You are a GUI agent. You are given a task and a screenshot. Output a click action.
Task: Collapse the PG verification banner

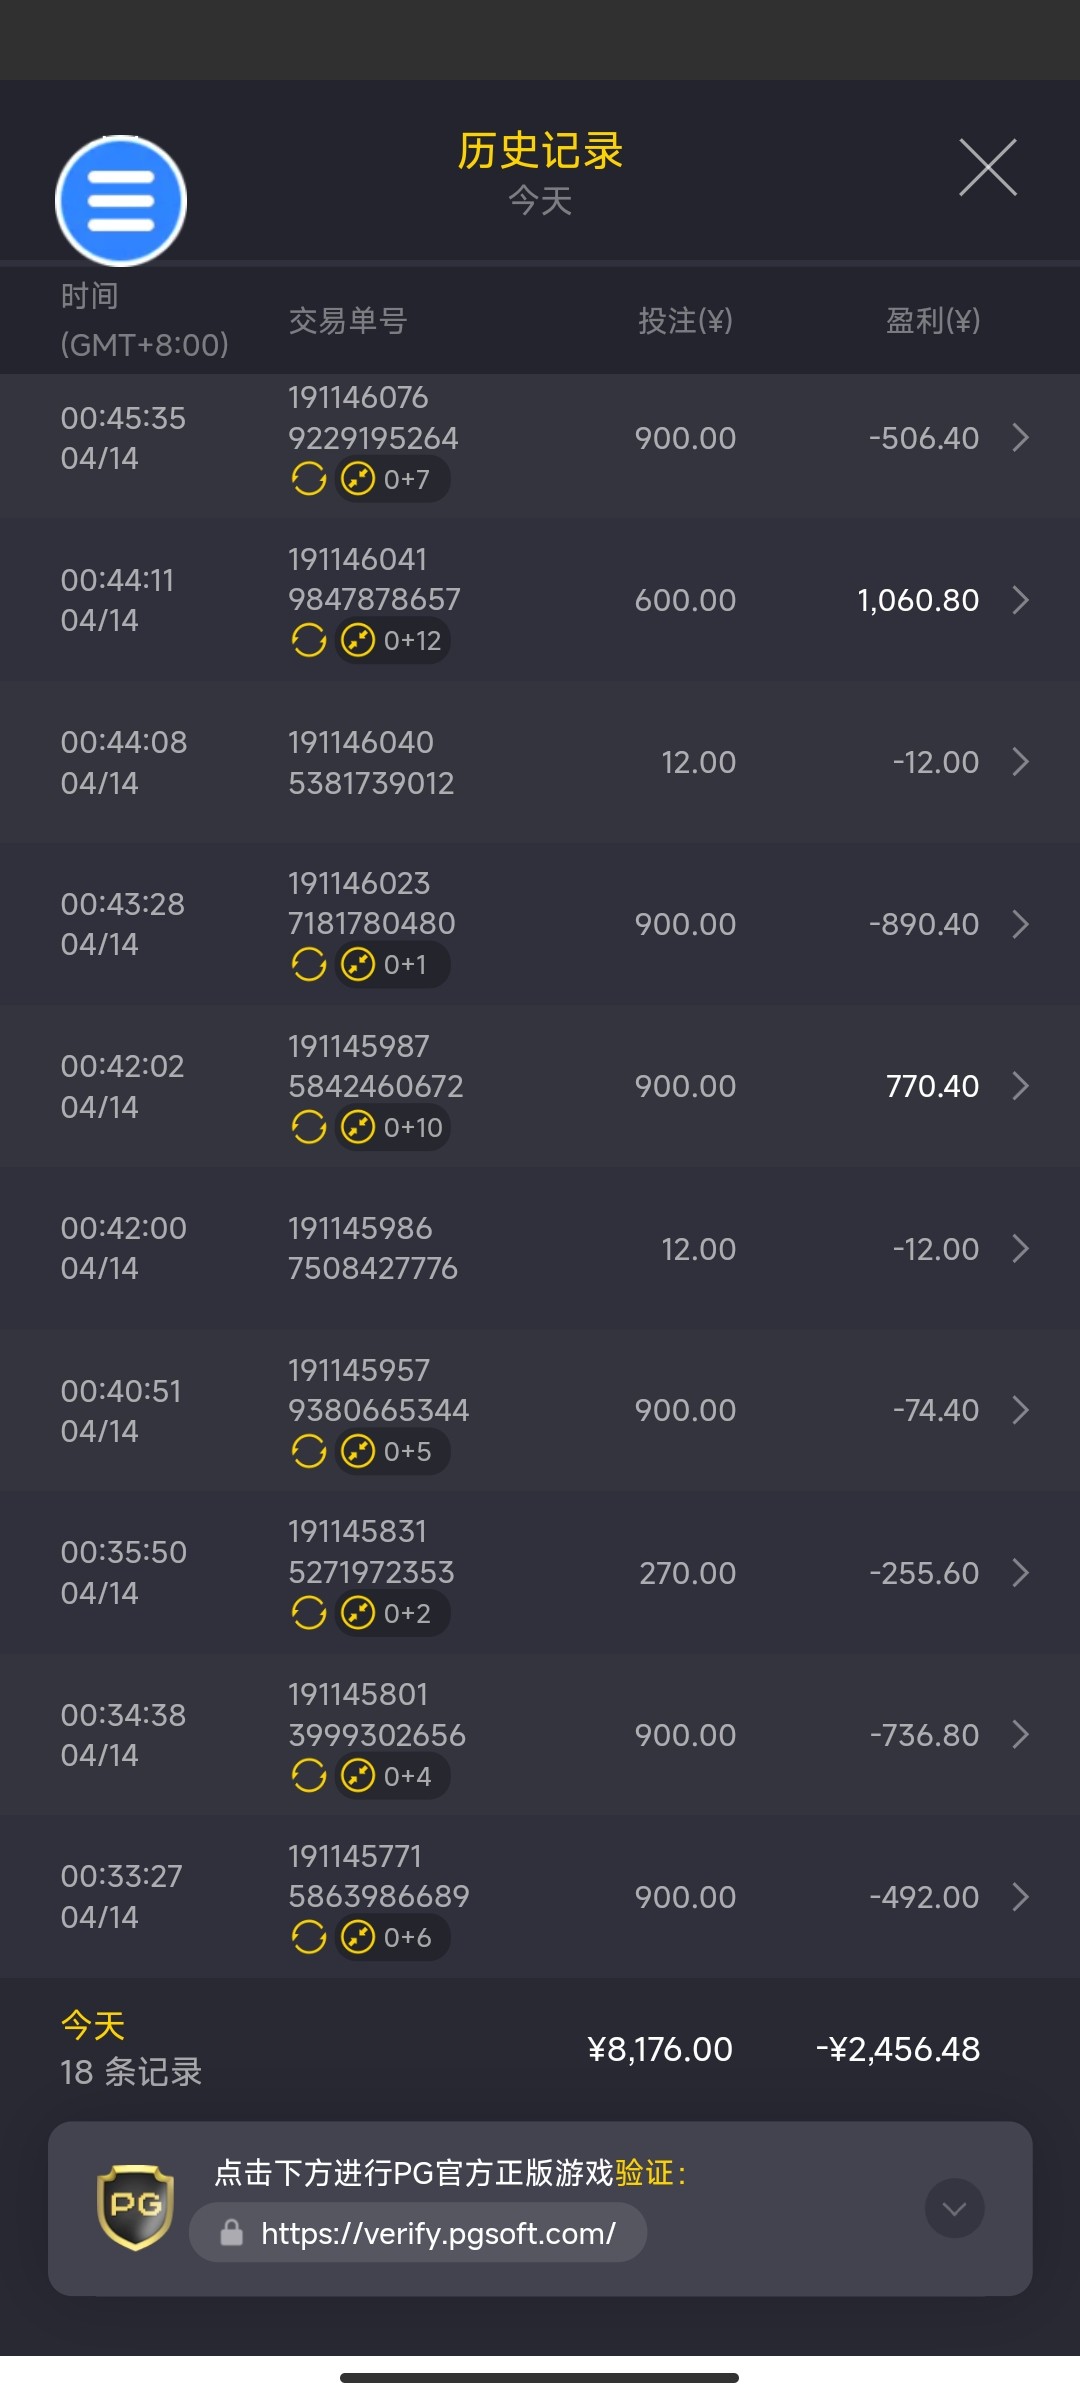coord(954,2208)
